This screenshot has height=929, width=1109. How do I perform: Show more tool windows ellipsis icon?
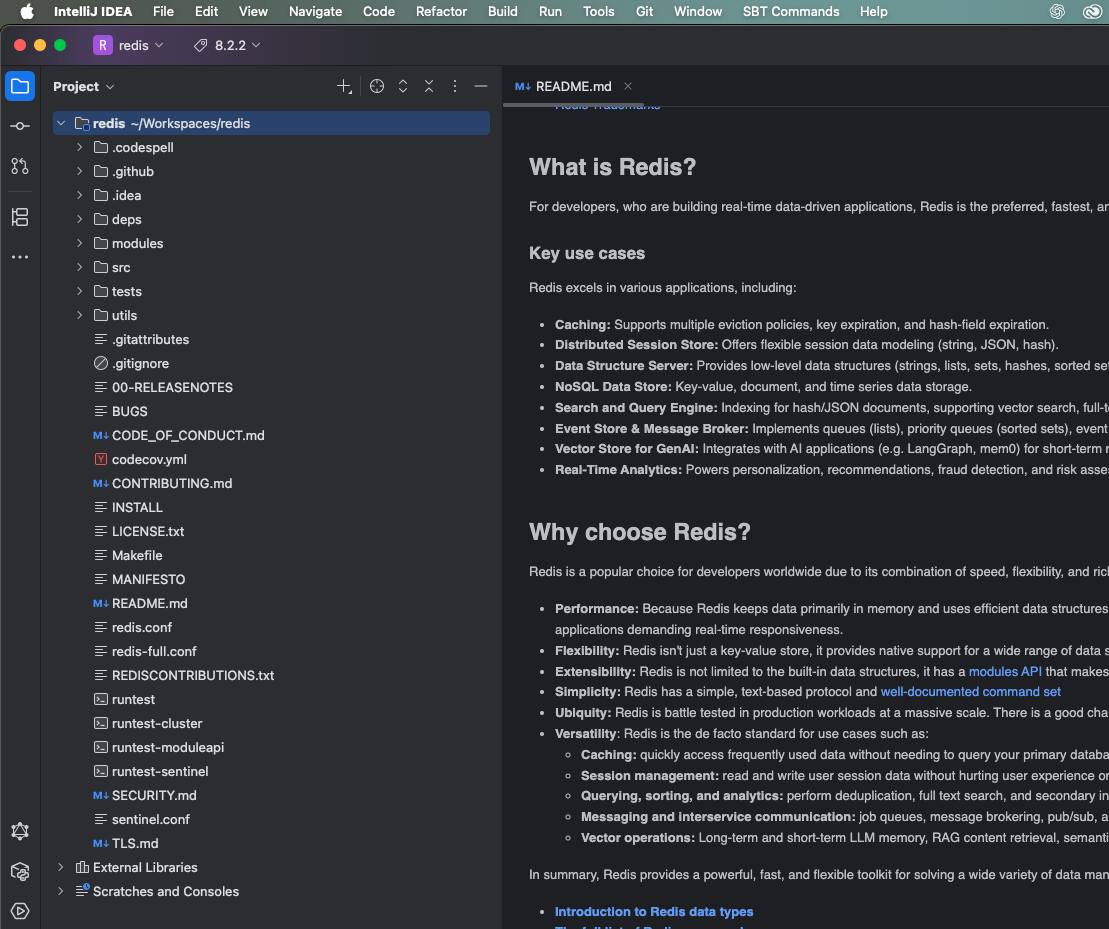click(x=20, y=257)
